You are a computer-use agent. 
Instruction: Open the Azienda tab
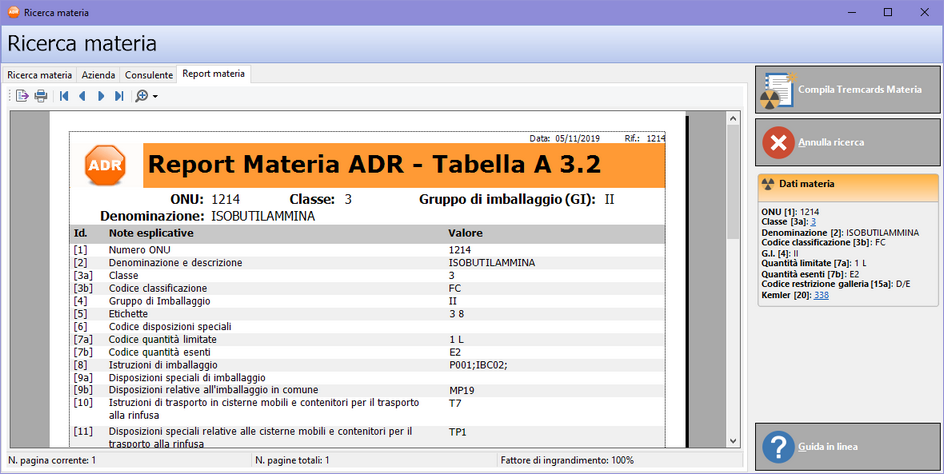tap(98, 75)
